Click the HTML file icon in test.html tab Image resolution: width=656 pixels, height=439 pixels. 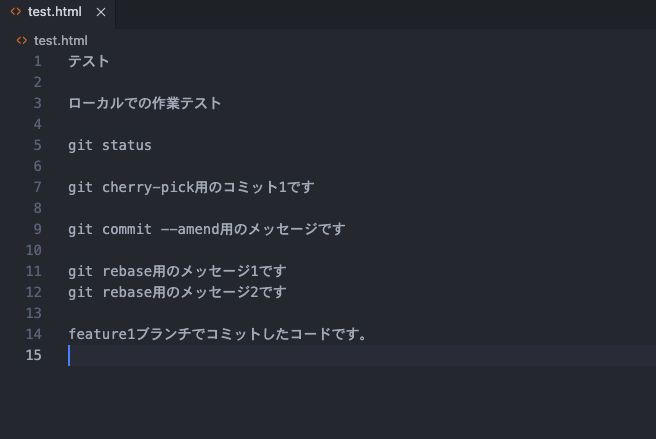tap(16, 12)
